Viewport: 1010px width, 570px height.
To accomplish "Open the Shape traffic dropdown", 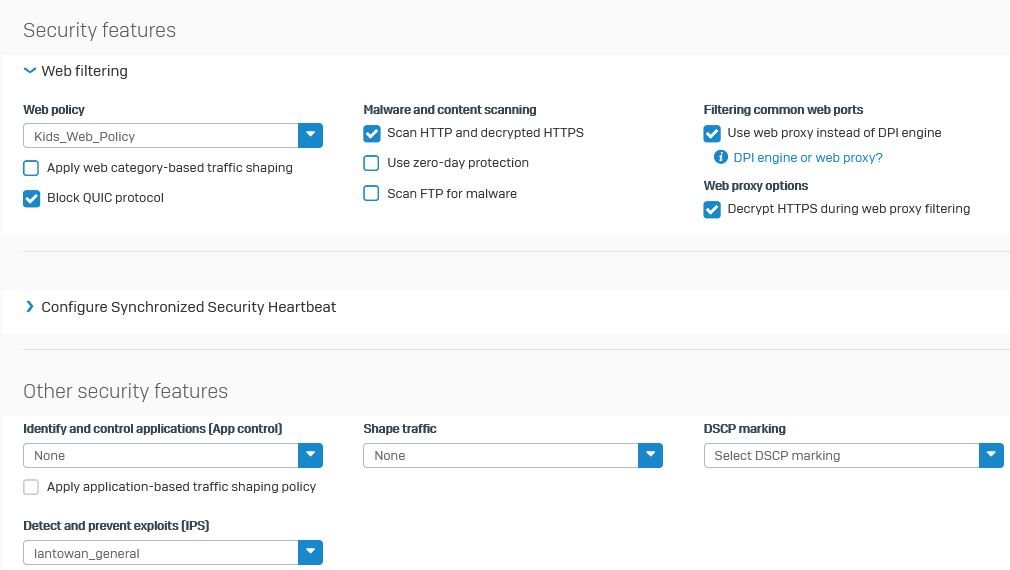I will [x=650, y=455].
